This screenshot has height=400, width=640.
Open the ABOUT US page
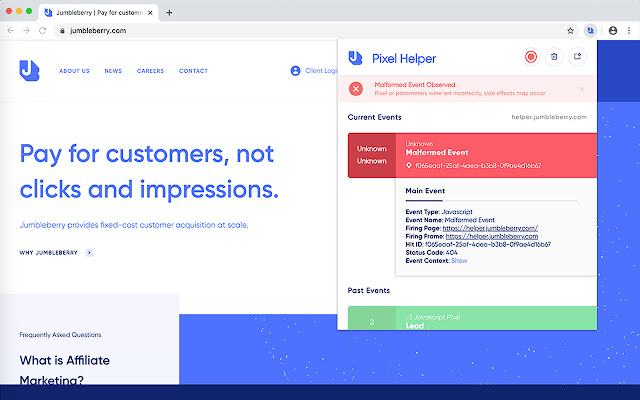[x=74, y=71]
